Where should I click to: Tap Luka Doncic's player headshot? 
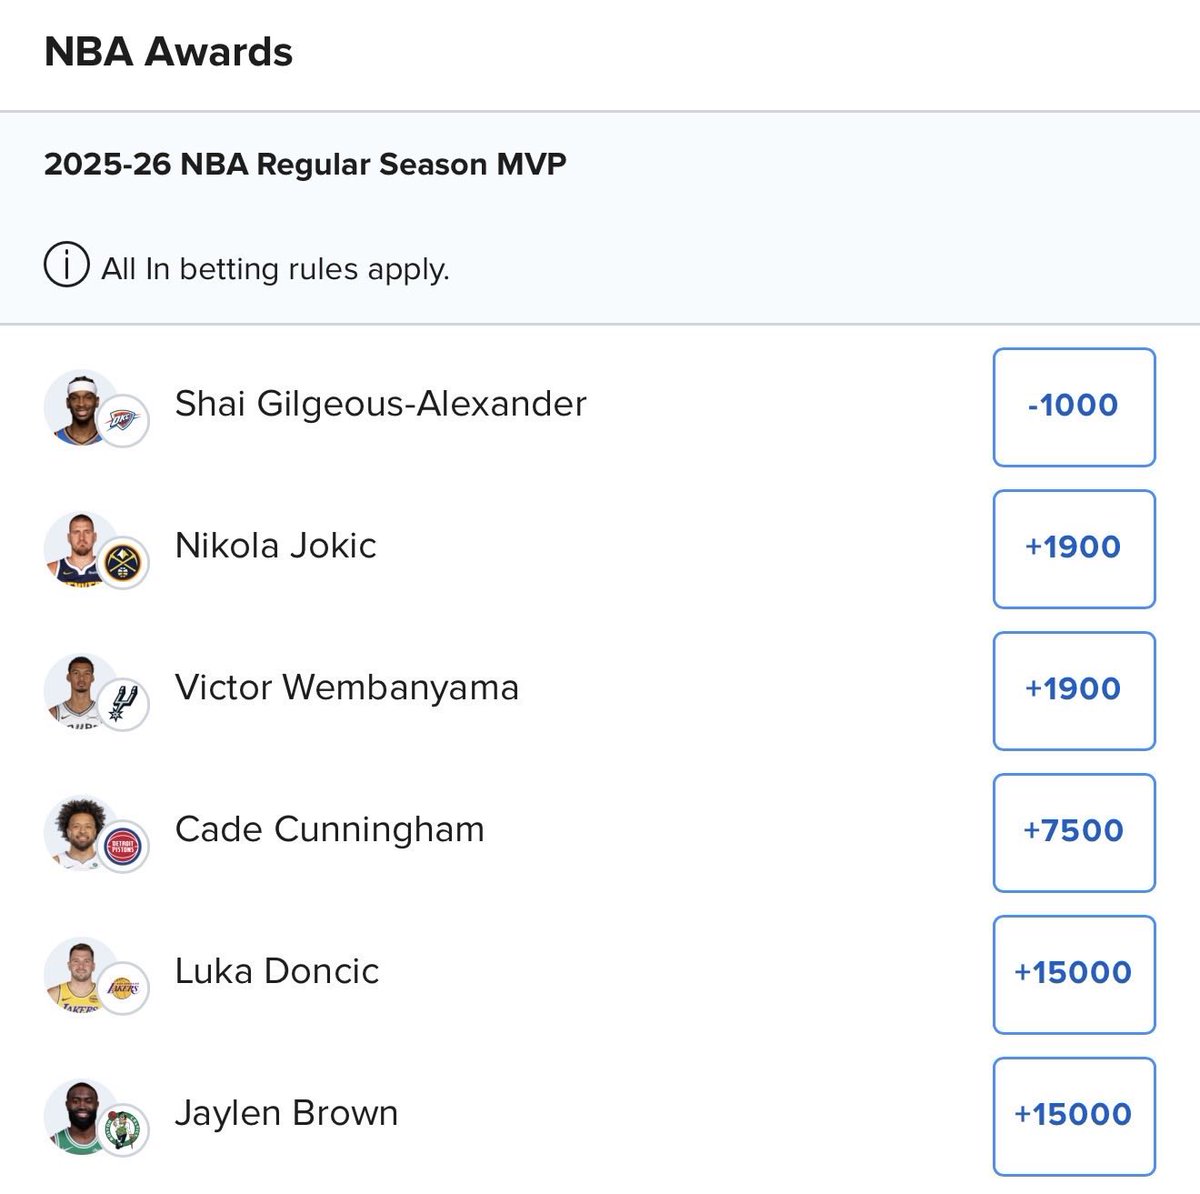[x=80, y=974]
